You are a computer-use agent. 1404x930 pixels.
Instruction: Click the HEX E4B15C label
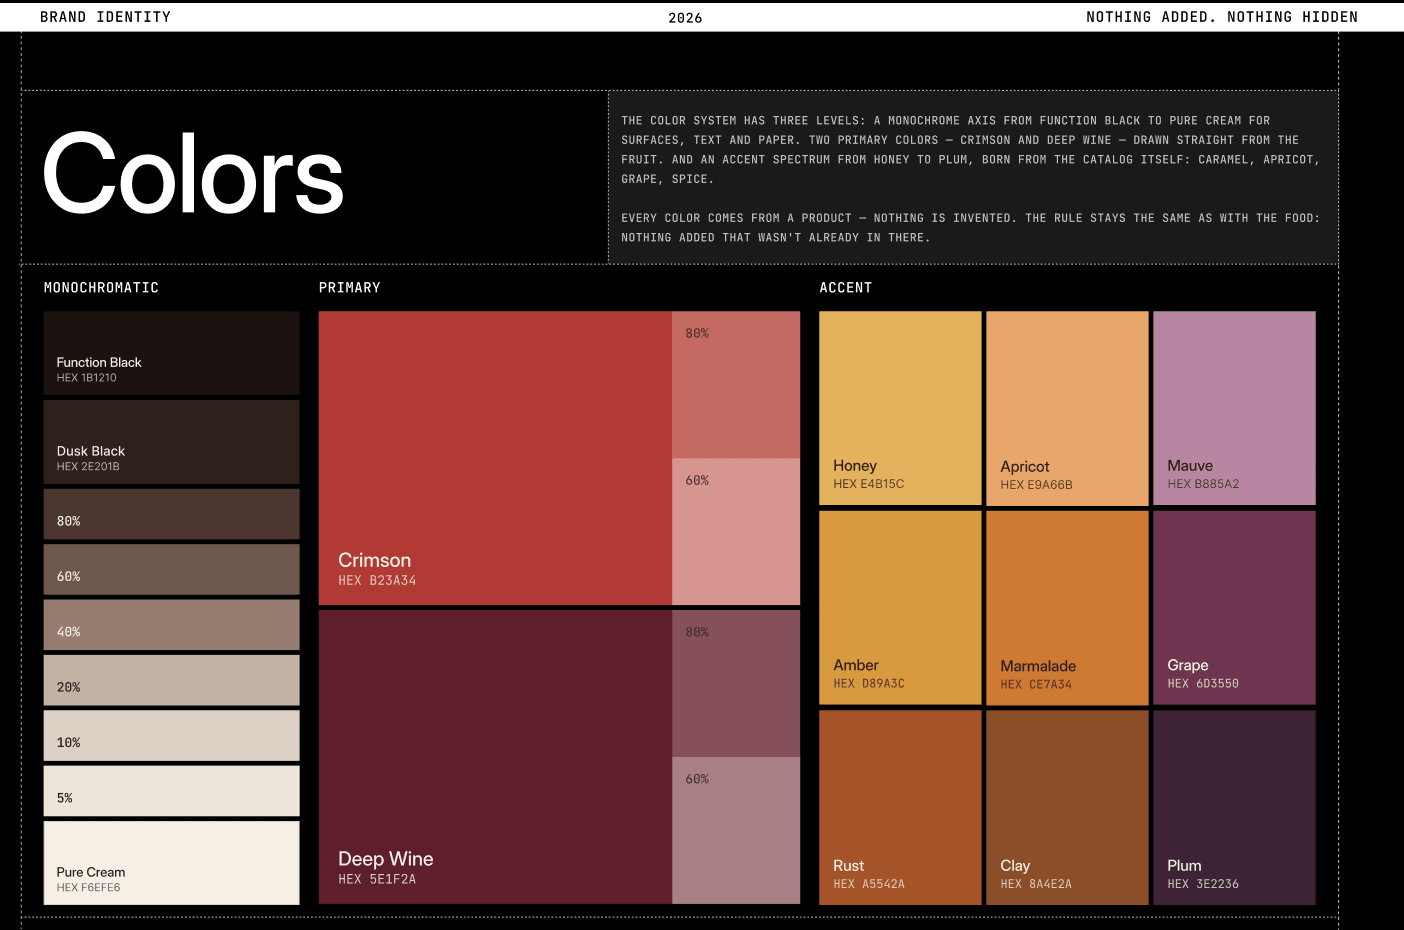coord(869,484)
